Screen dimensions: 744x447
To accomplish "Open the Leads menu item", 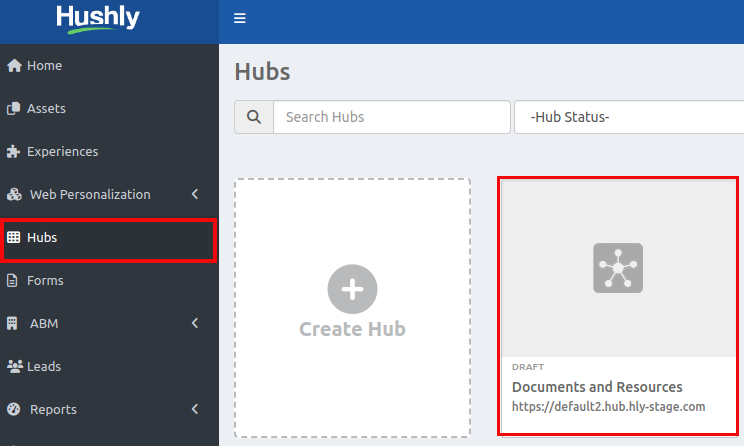I will click(109, 366).
